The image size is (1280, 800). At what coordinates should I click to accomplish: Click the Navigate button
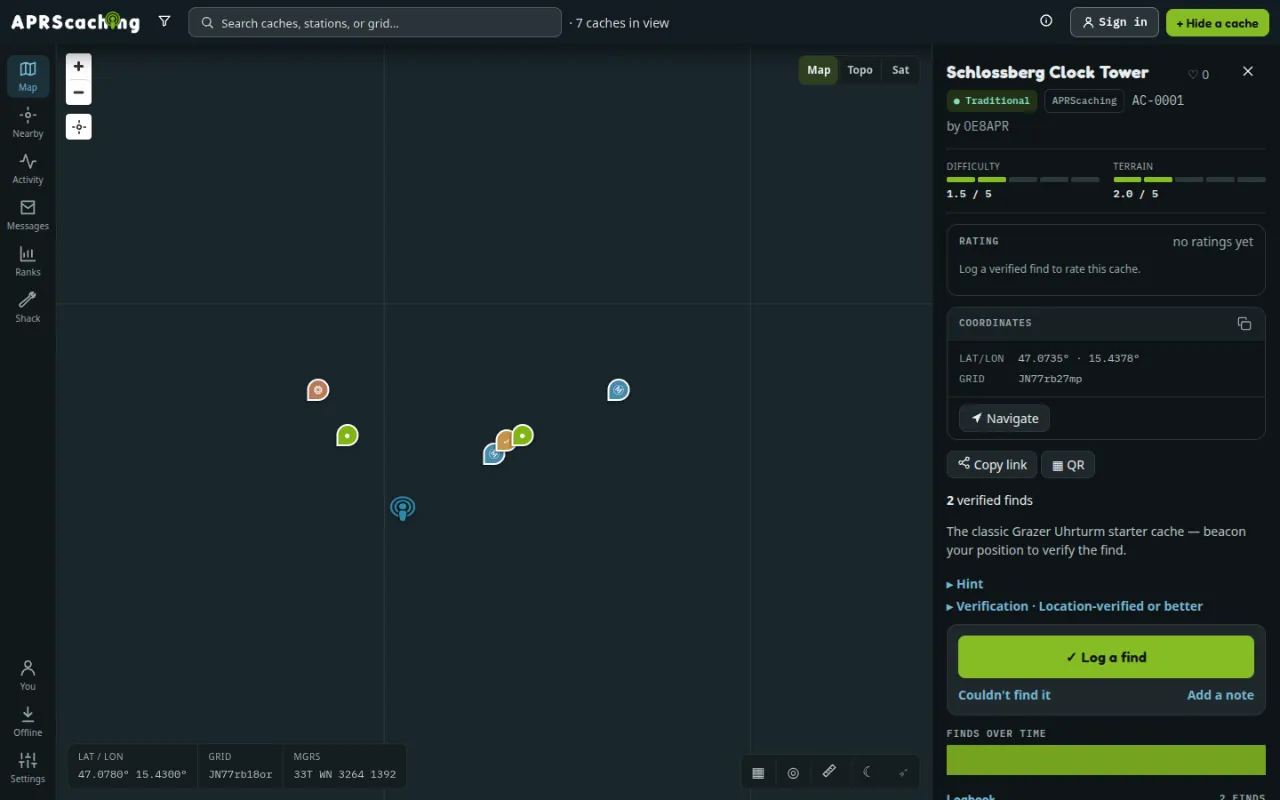(1004, 418)
